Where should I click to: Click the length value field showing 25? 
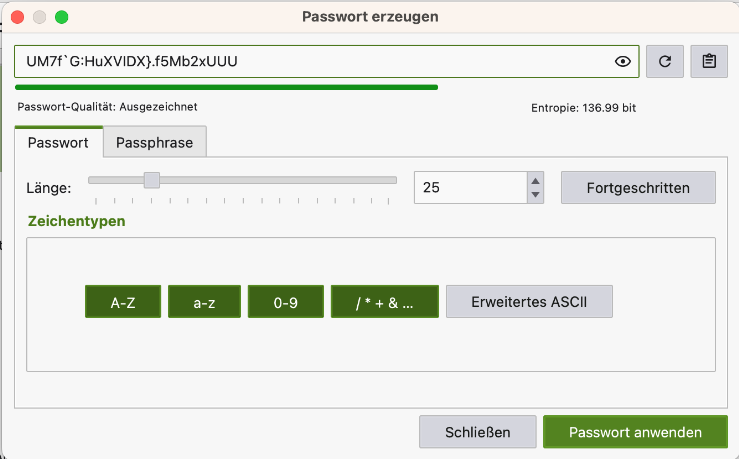pyautogui.click(x=468, y=187)
